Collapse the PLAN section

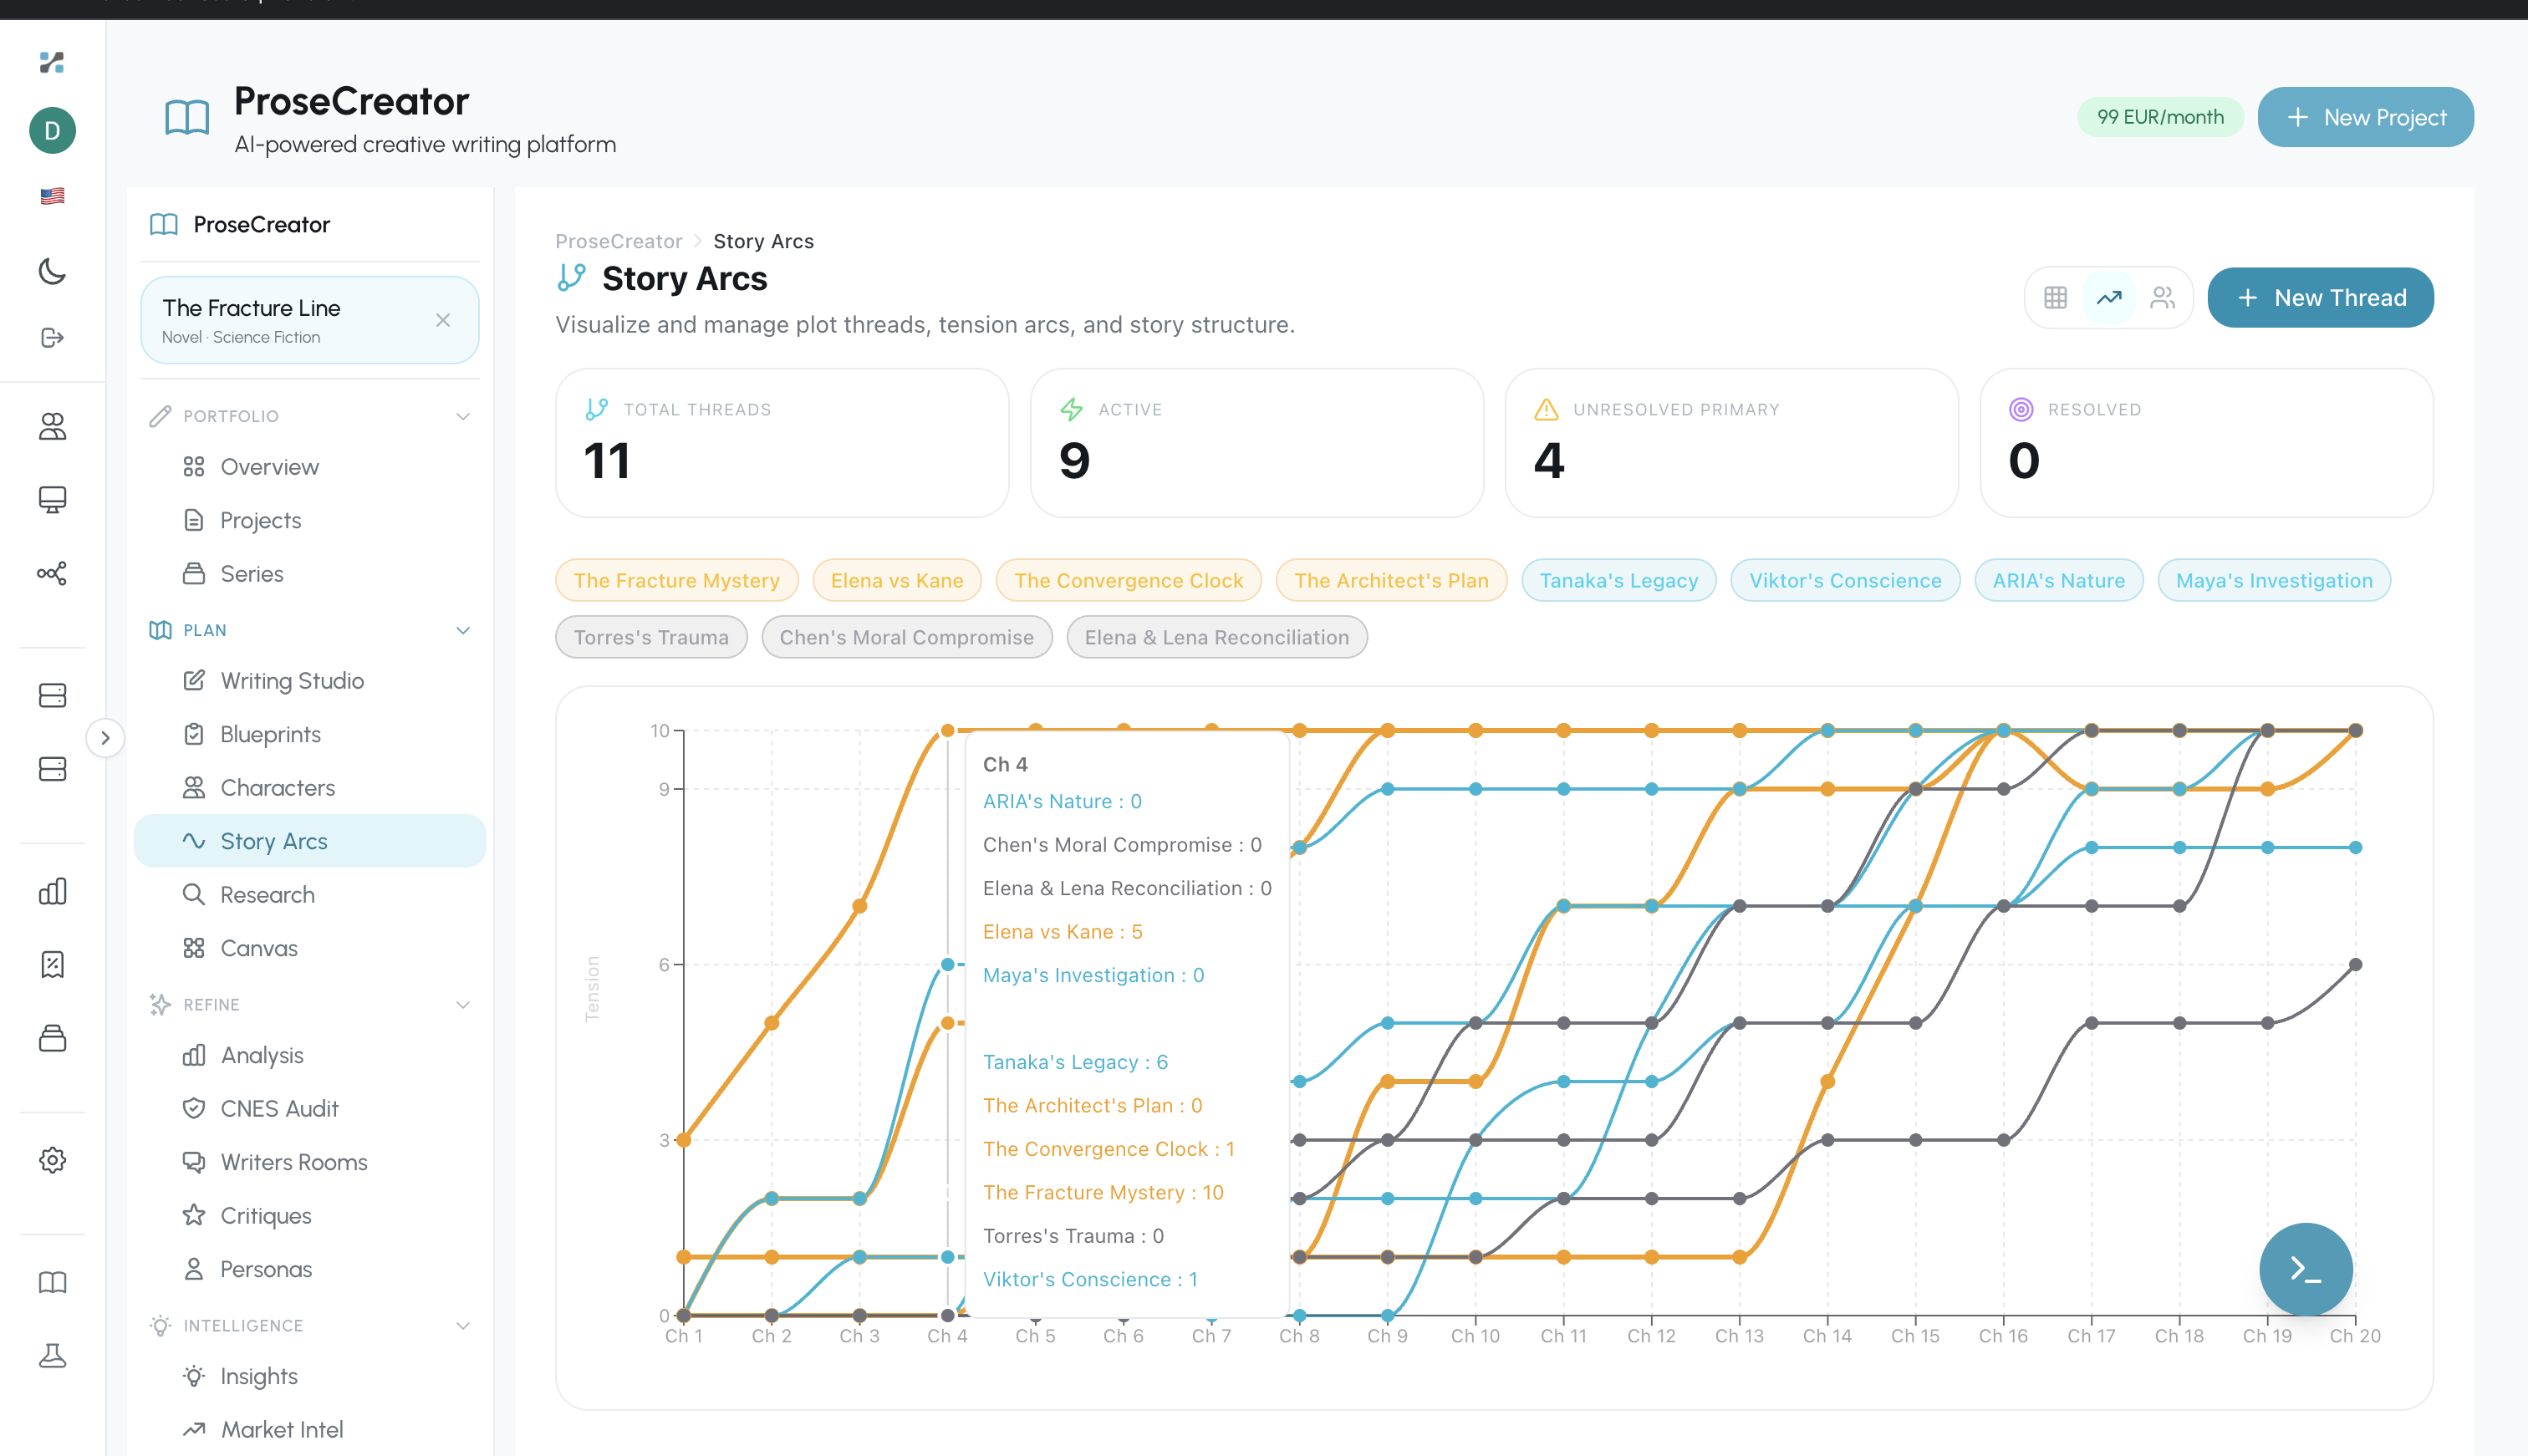click(x=463, y=630)
